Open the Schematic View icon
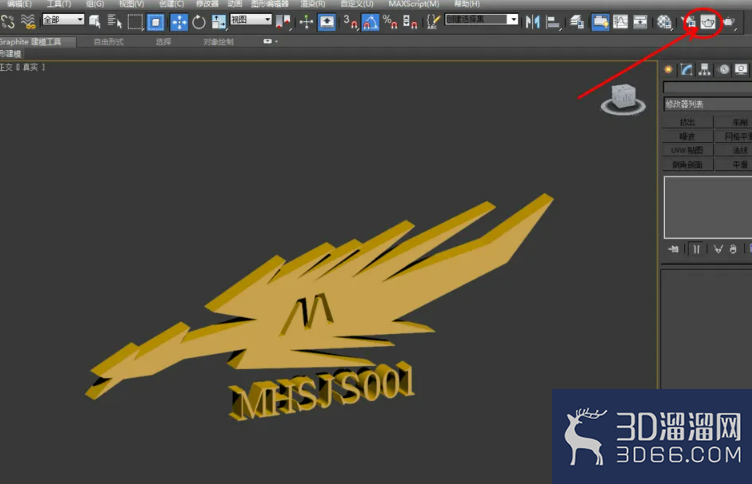This screenshot has height=484, width=752. click(x=640, y=22)
